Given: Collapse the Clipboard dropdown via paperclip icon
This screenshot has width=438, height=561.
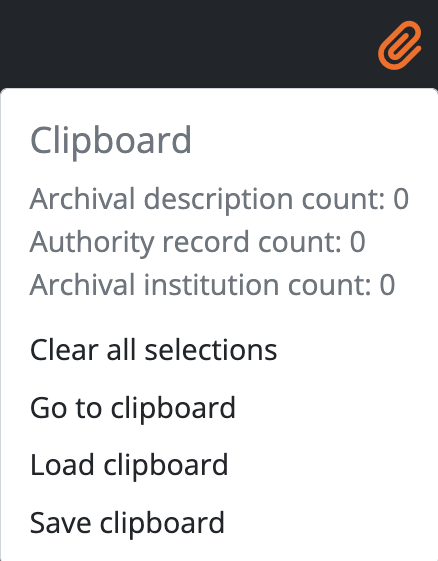Looking at the screenshot, I should (400, 45).
